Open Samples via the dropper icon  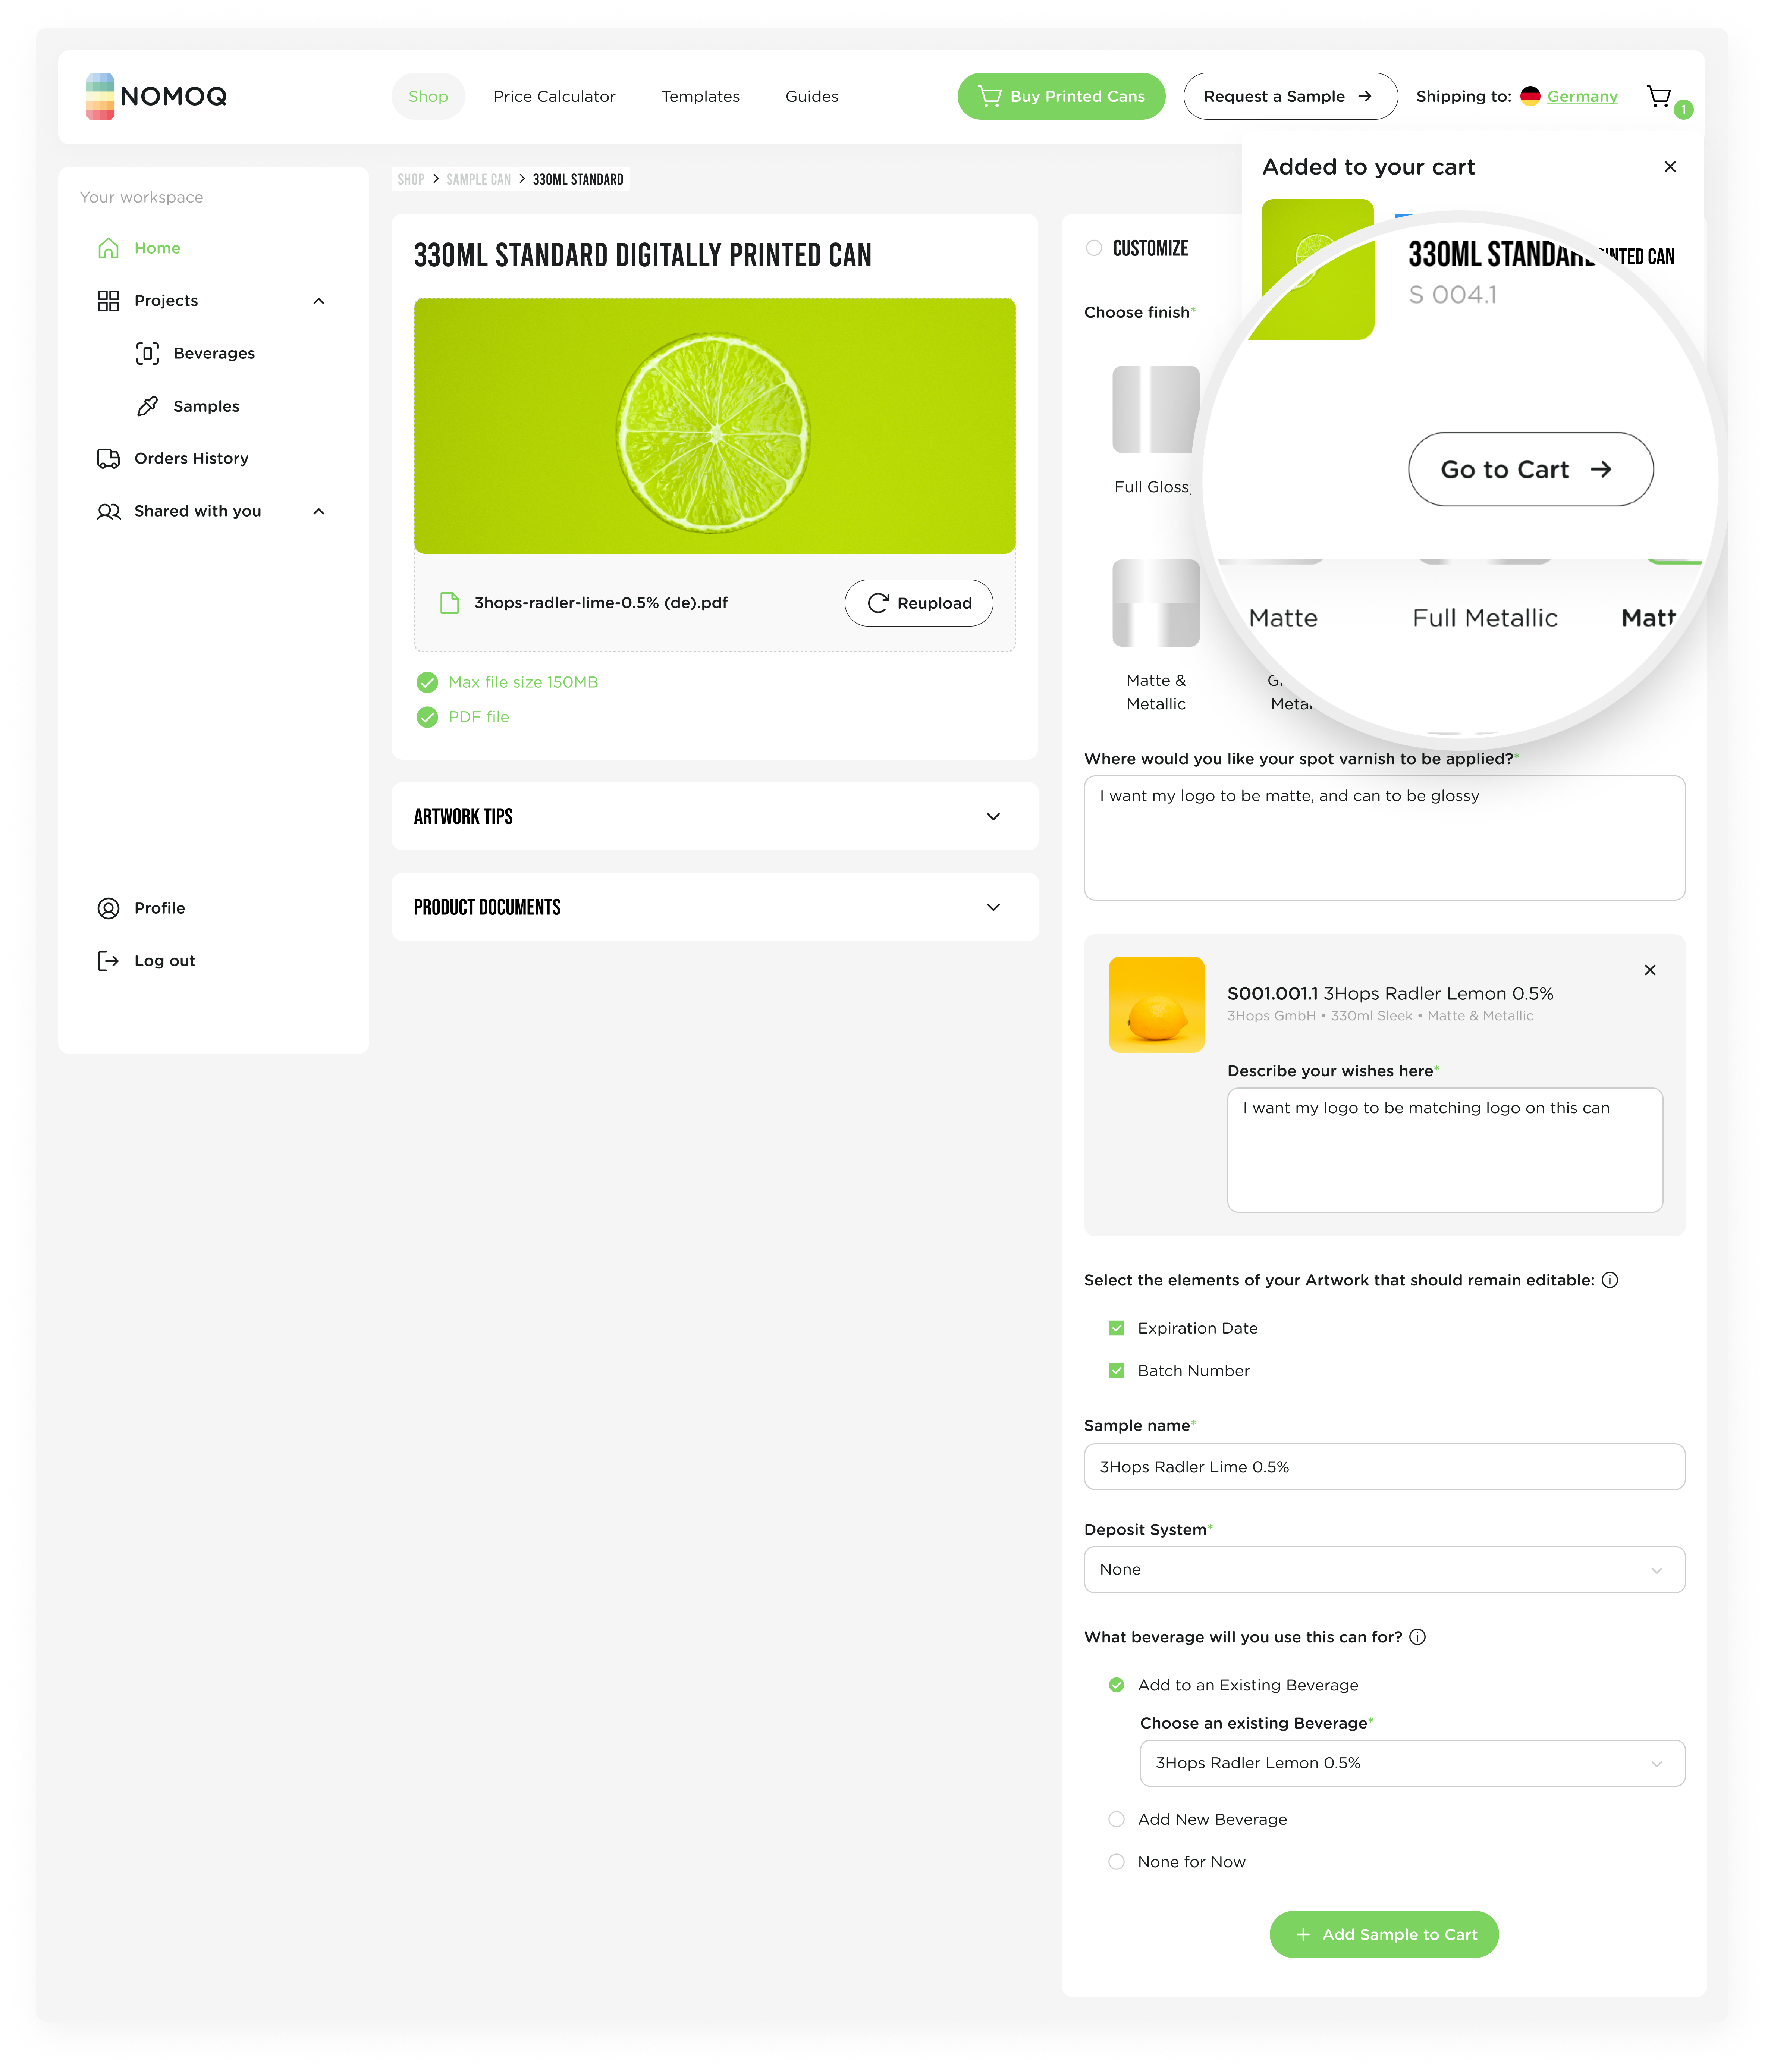pos(147,406)
